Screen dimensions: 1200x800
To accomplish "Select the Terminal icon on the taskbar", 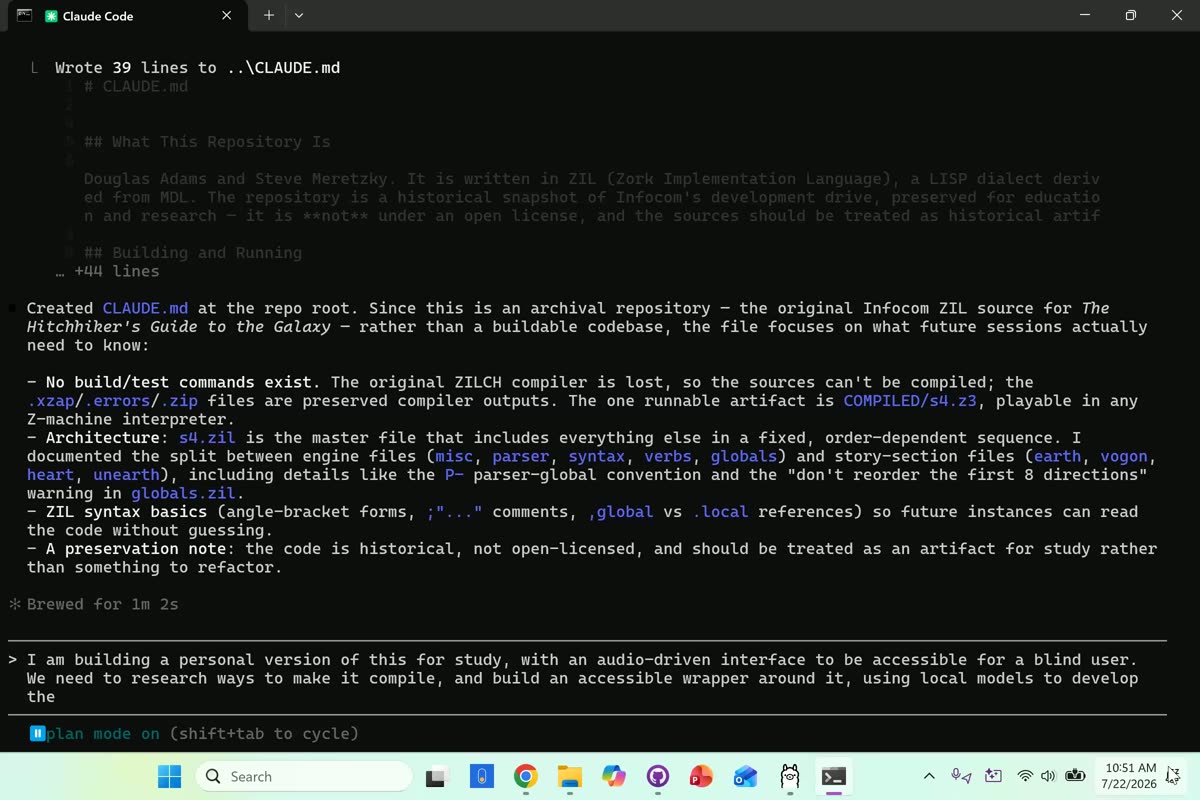I will click(x=834, y=776).
